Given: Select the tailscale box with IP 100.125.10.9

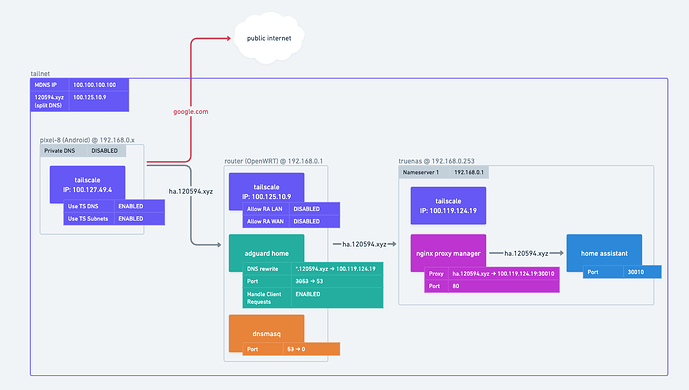Looking at the screenshot, I should [266, 191].
